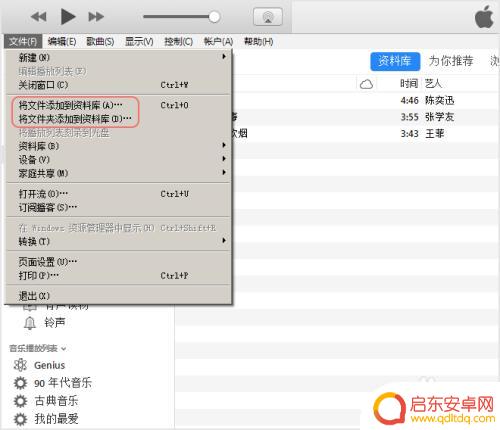
Task: Select the song row by 张学友
Action: [x=366, y=117]
